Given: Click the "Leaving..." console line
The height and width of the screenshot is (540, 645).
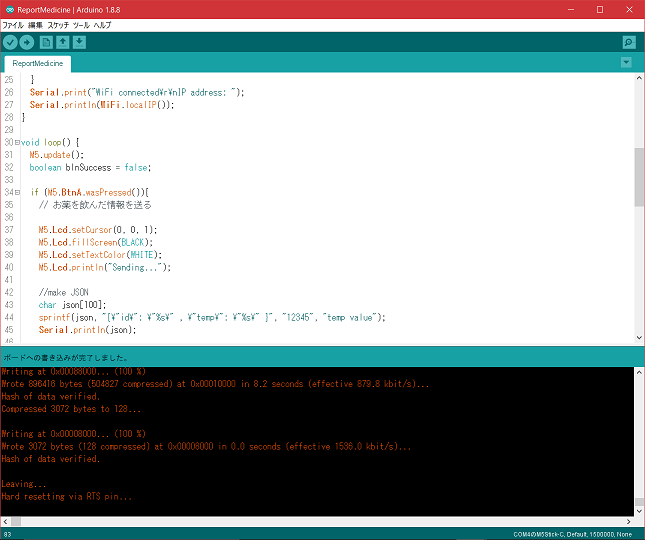Looking at the screenshot, I should 23,484.
